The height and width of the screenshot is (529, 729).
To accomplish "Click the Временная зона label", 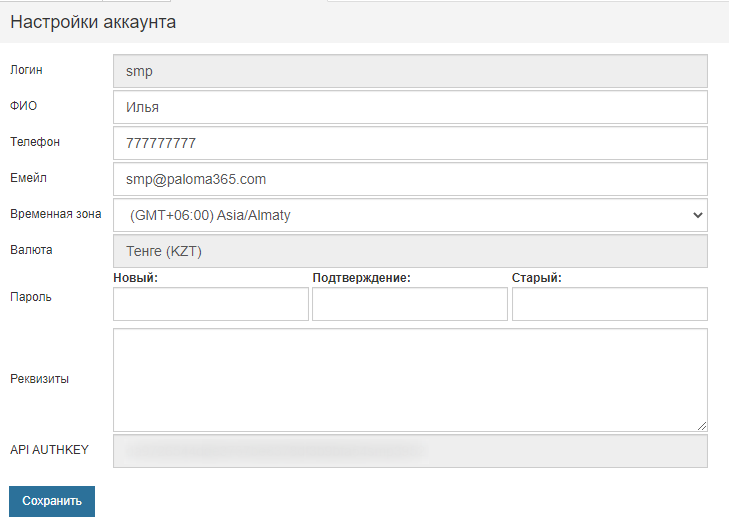I will pyautogui.click(x=55, y=214).
